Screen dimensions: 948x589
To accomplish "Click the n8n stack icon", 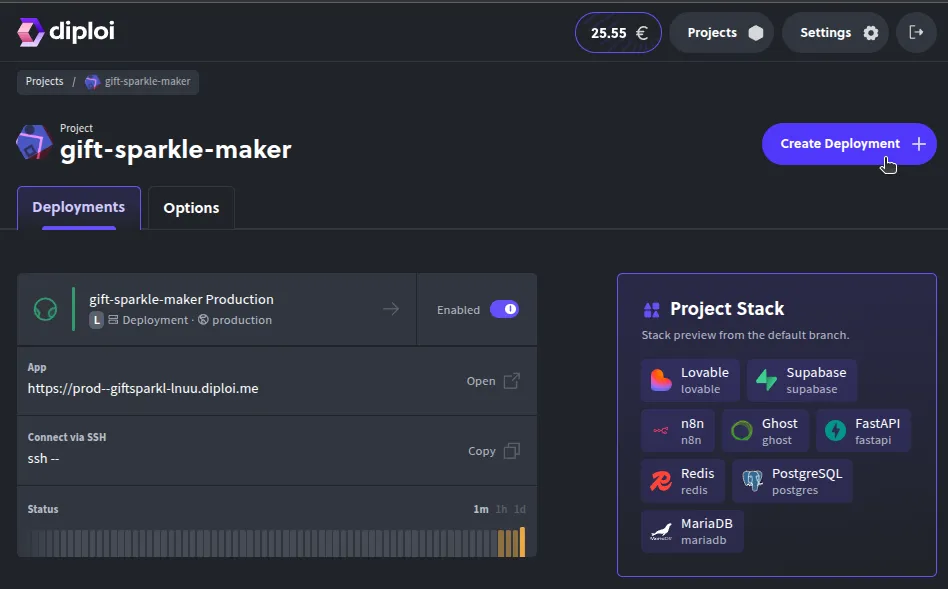I will pyautogui.click(x=660, y=430).
